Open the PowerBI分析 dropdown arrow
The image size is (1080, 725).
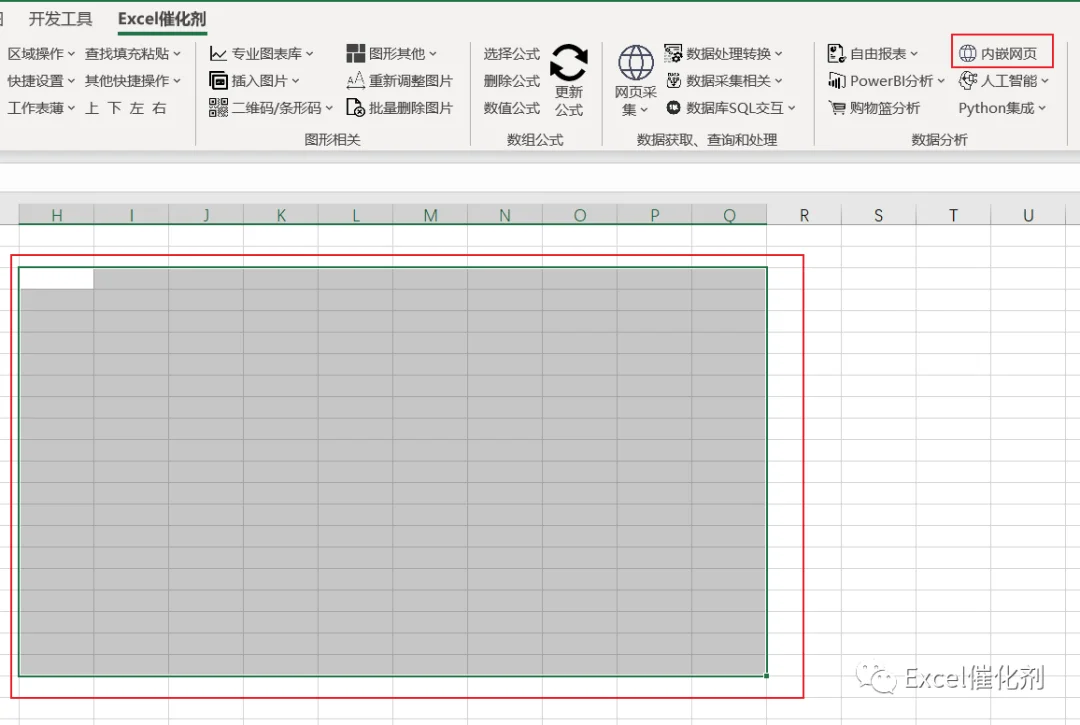pyautogui.click(x=941, y=81)
